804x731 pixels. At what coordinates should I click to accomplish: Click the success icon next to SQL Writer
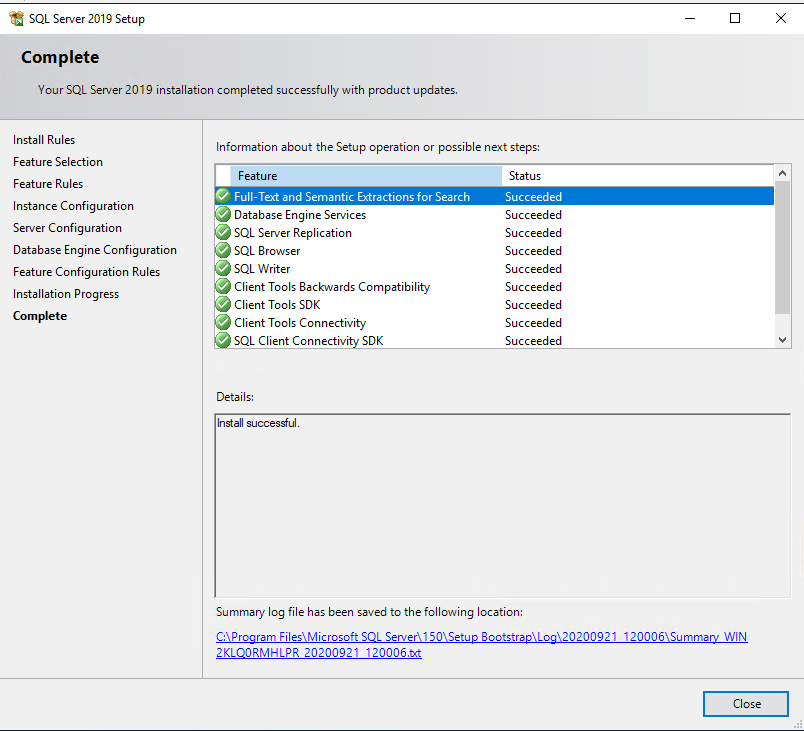point(223,269)
